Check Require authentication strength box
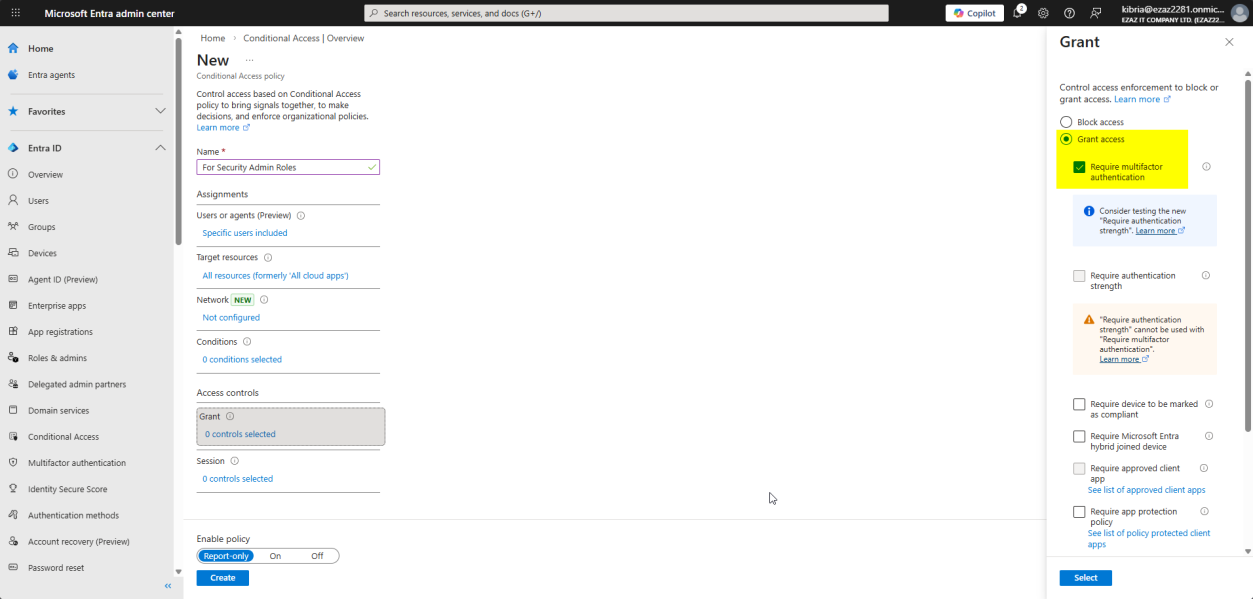Viewport: 1253px width, 599px height. [1079, 275]
